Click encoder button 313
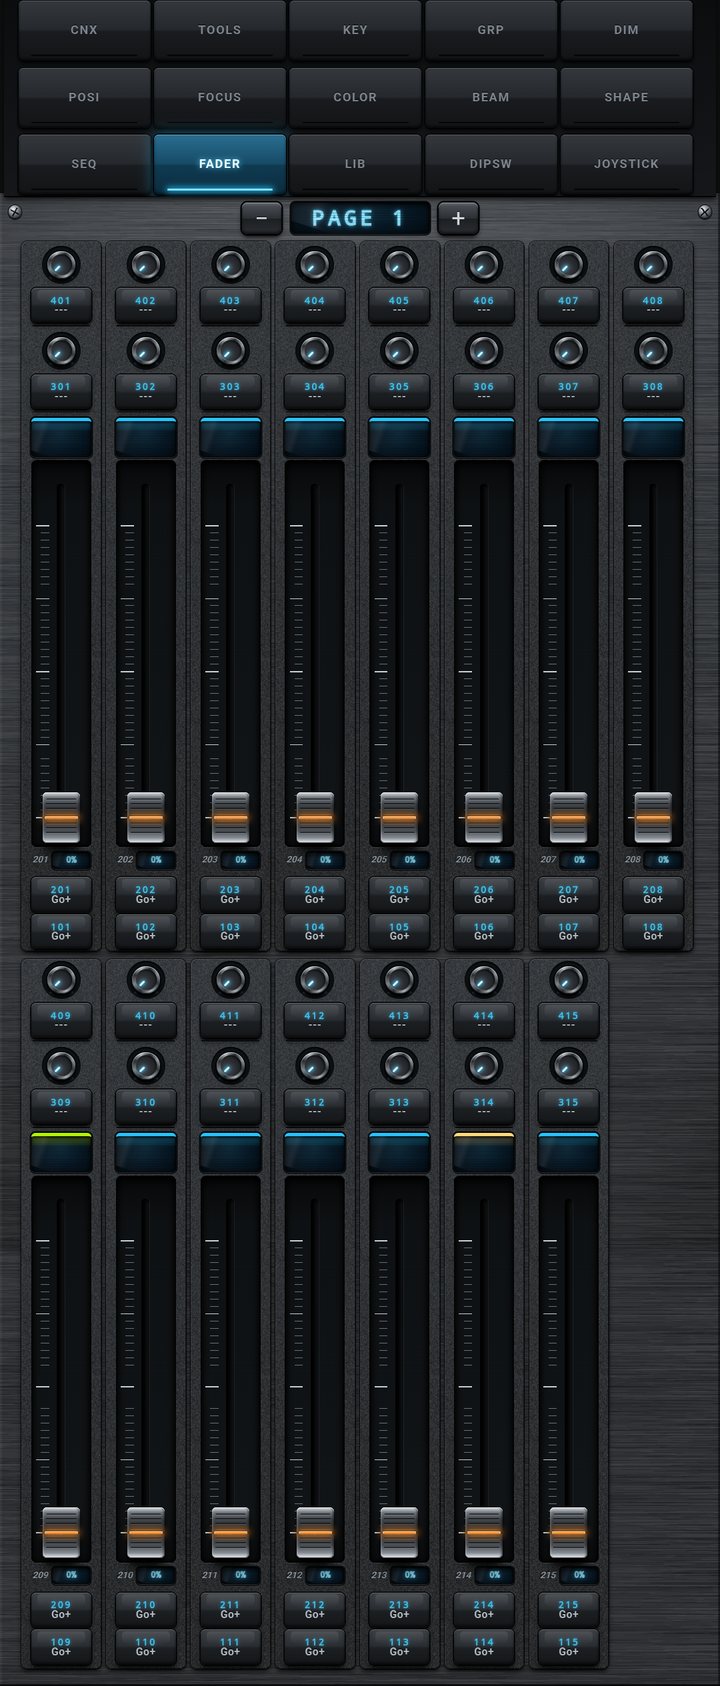Image resolution: width=720 pixels, height=1686 pixels. point(399,1106)
